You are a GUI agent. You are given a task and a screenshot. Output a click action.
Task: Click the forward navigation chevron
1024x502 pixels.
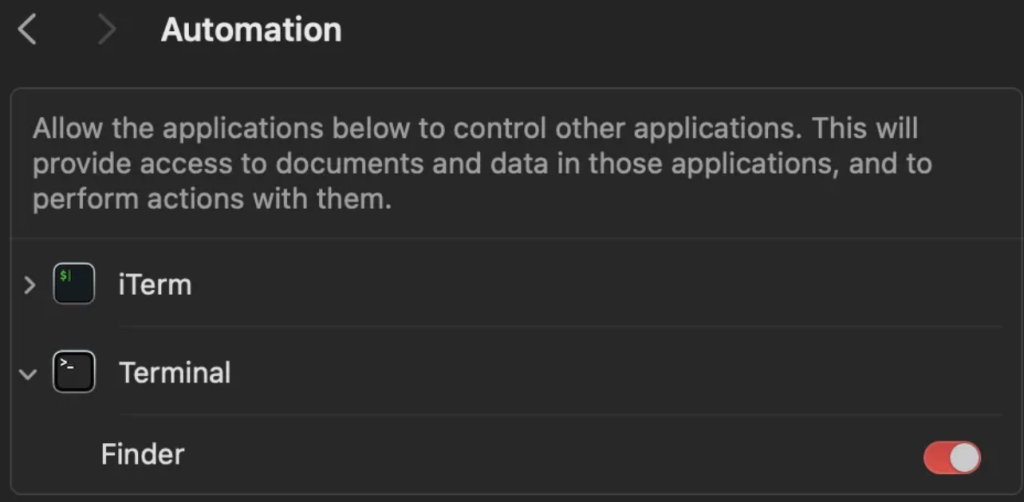point(106,30)
